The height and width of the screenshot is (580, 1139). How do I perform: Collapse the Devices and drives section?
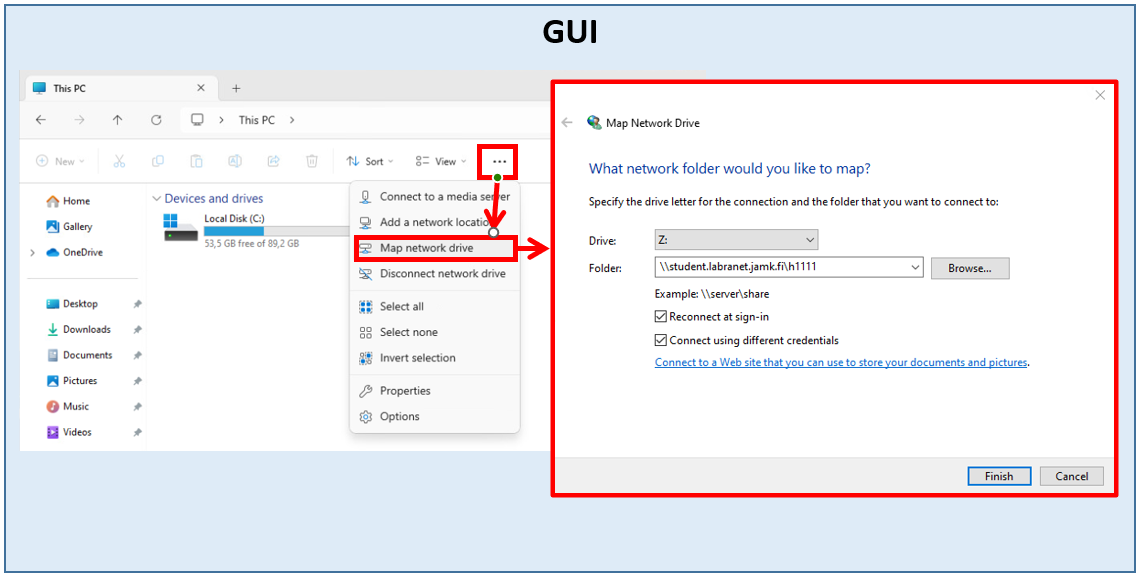[157, 198]
